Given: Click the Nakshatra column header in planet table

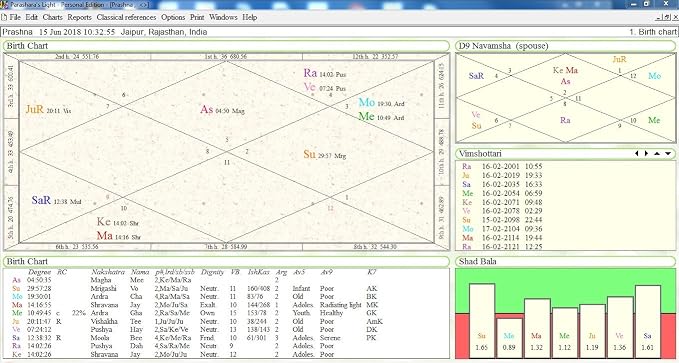Looking at the screenshot, I should (x=107, y=272).
